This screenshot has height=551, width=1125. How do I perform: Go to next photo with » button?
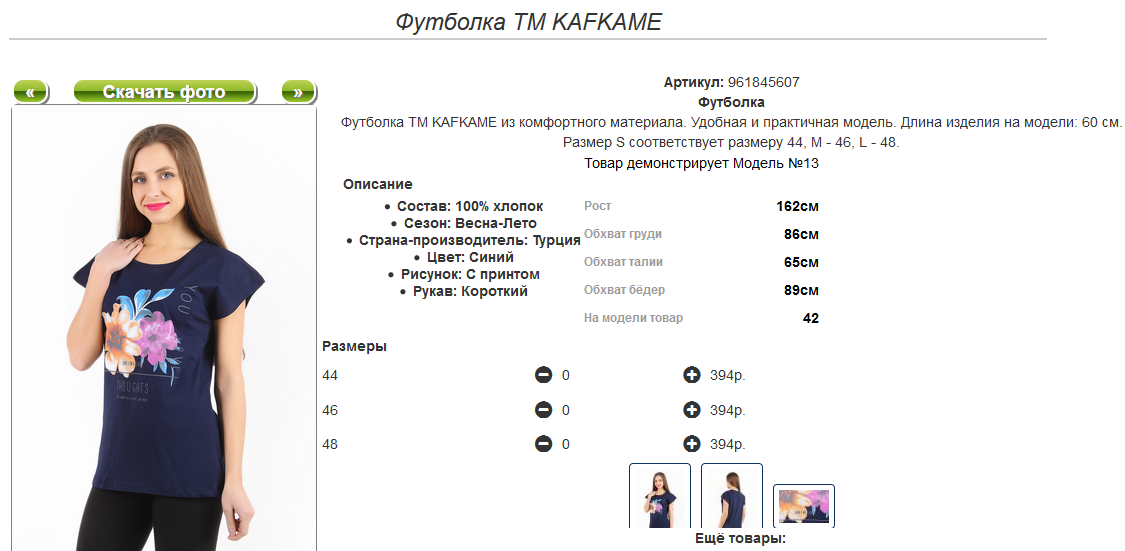(298, 92)
